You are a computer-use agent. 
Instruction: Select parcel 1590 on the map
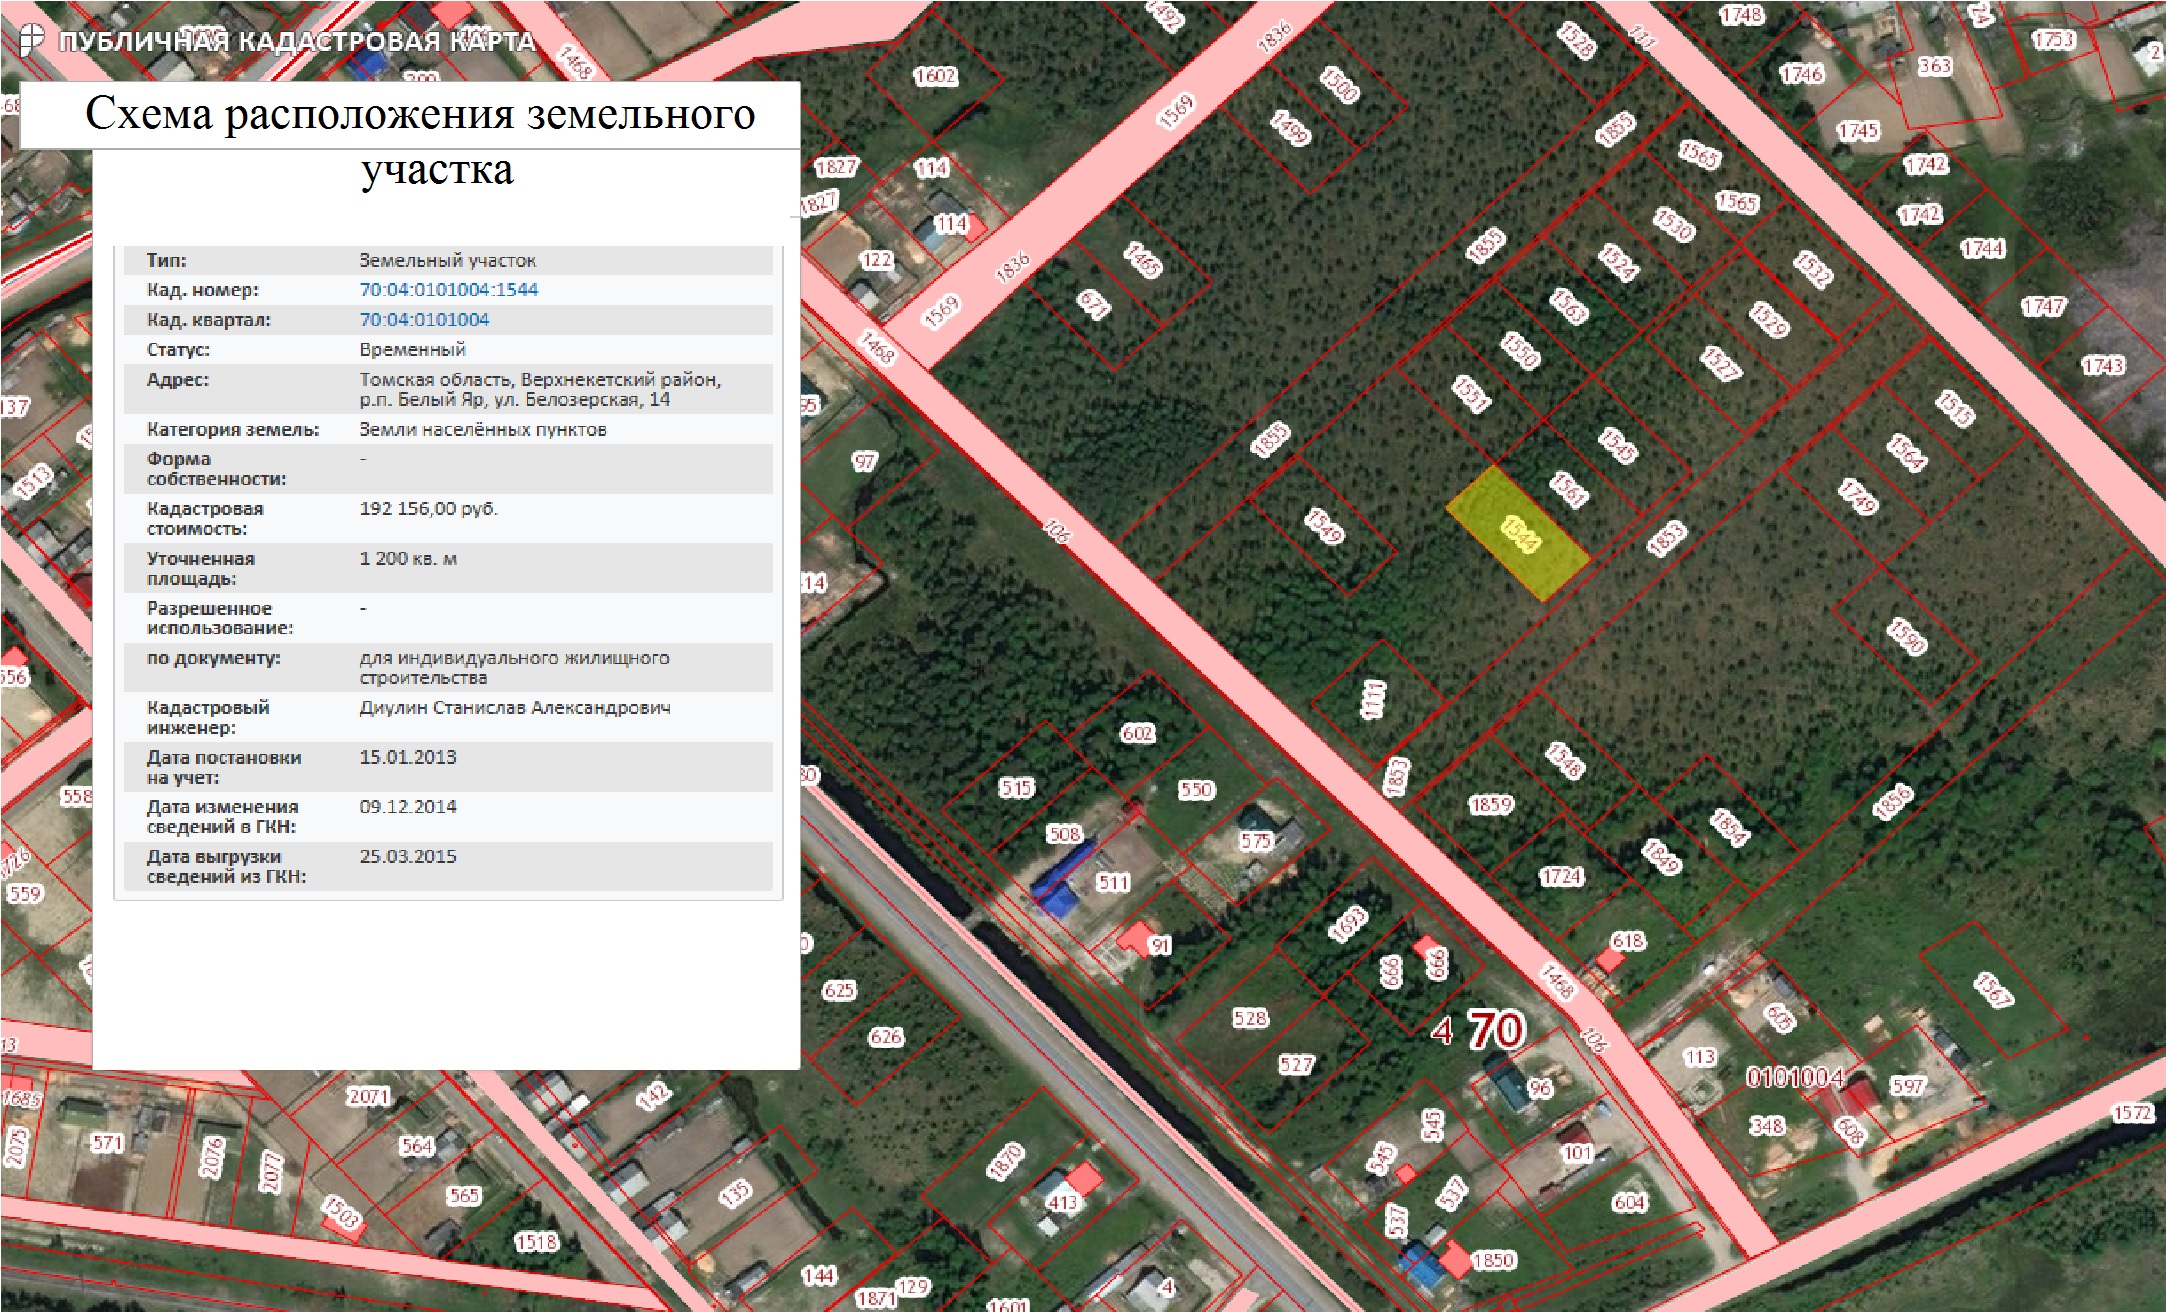tap(1906, 637)
